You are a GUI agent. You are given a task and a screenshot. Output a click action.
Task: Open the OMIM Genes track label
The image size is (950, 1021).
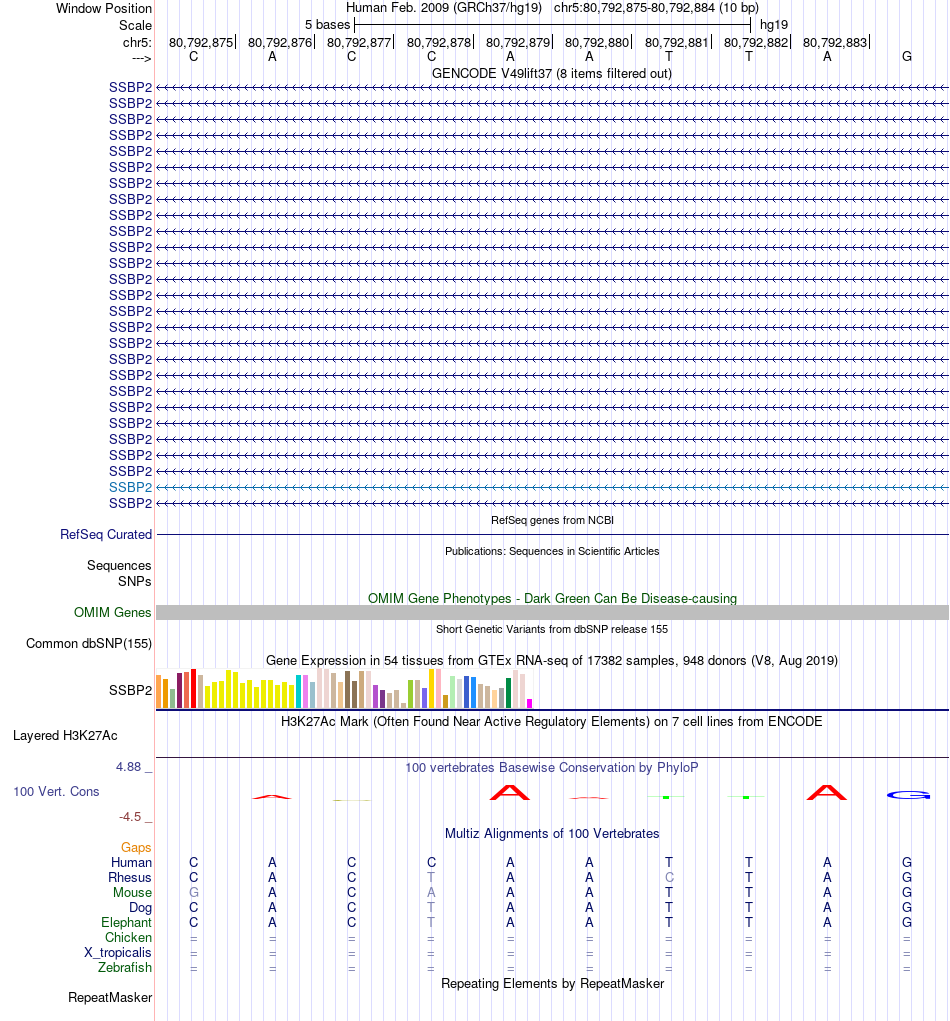[x=112, y=613]
